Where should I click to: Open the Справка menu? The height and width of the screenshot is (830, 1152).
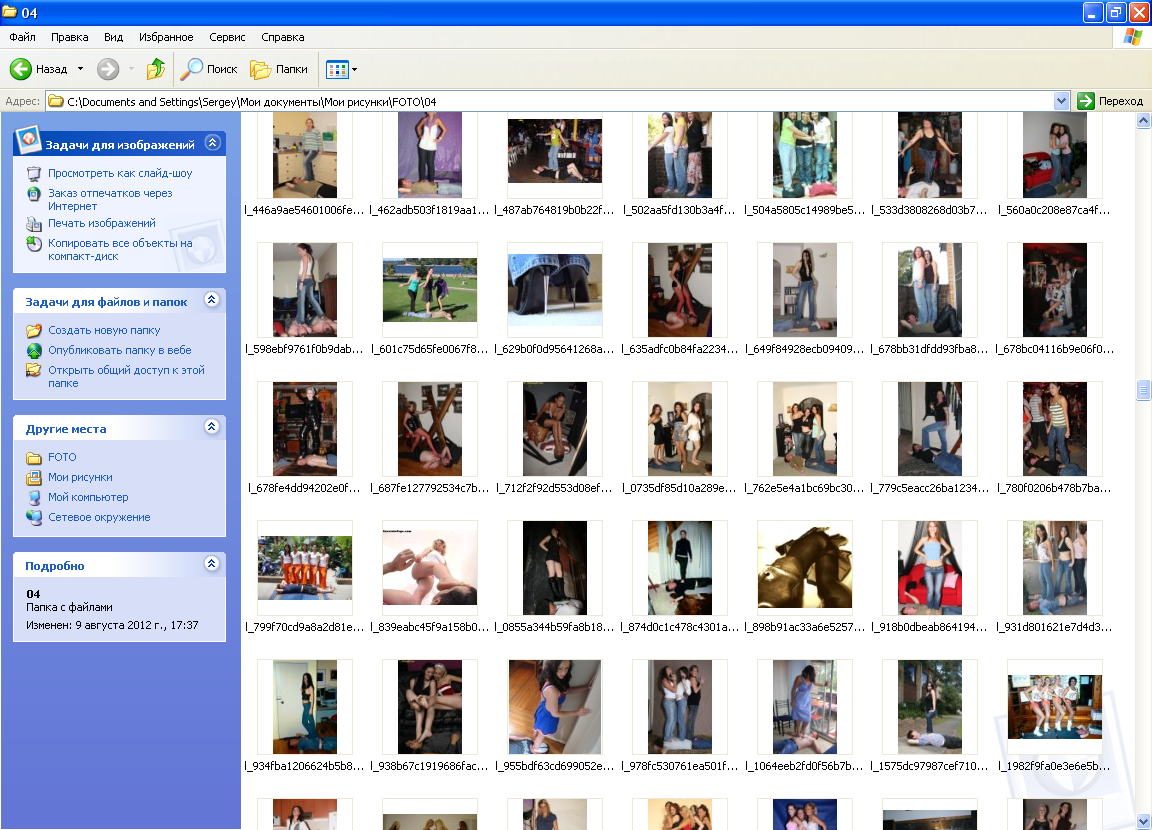pyautogui.click(x=282, y=37)
